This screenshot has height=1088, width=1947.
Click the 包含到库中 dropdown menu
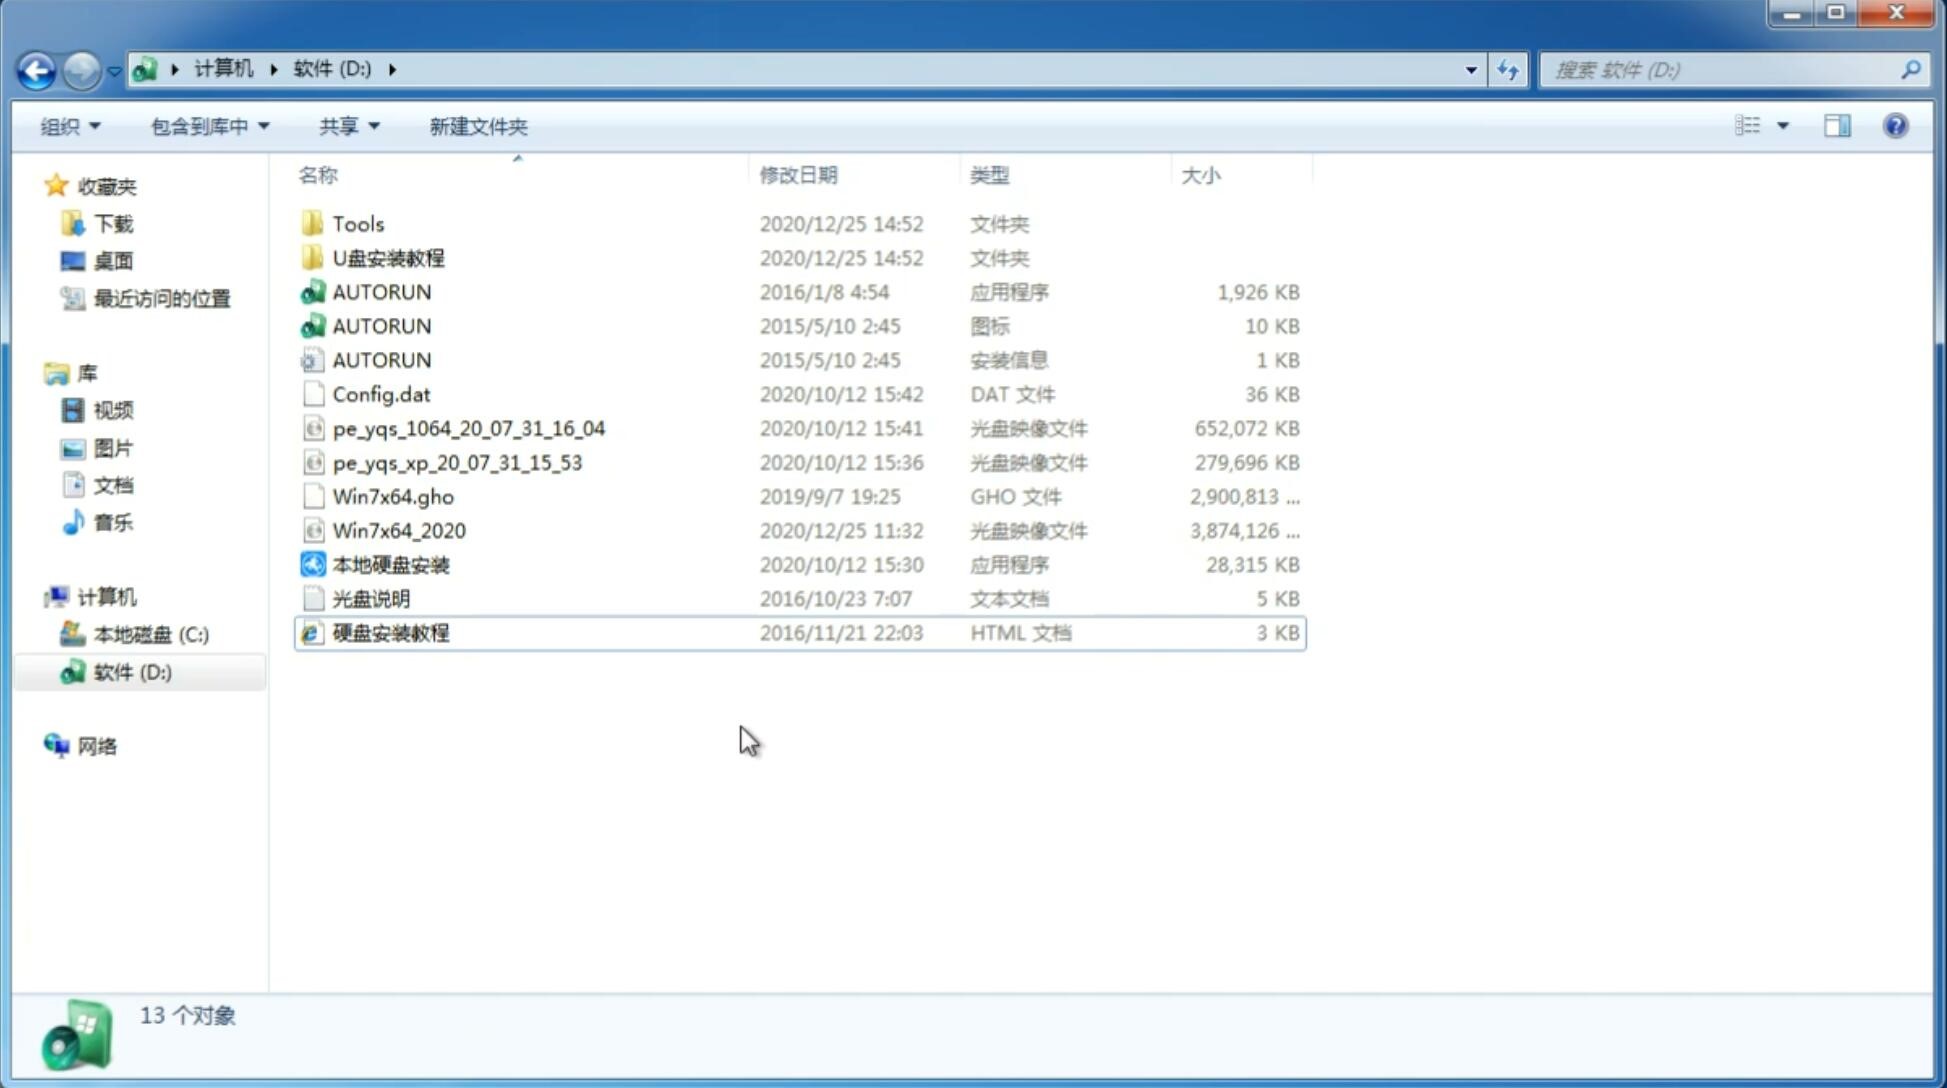(x=207, y=124)
